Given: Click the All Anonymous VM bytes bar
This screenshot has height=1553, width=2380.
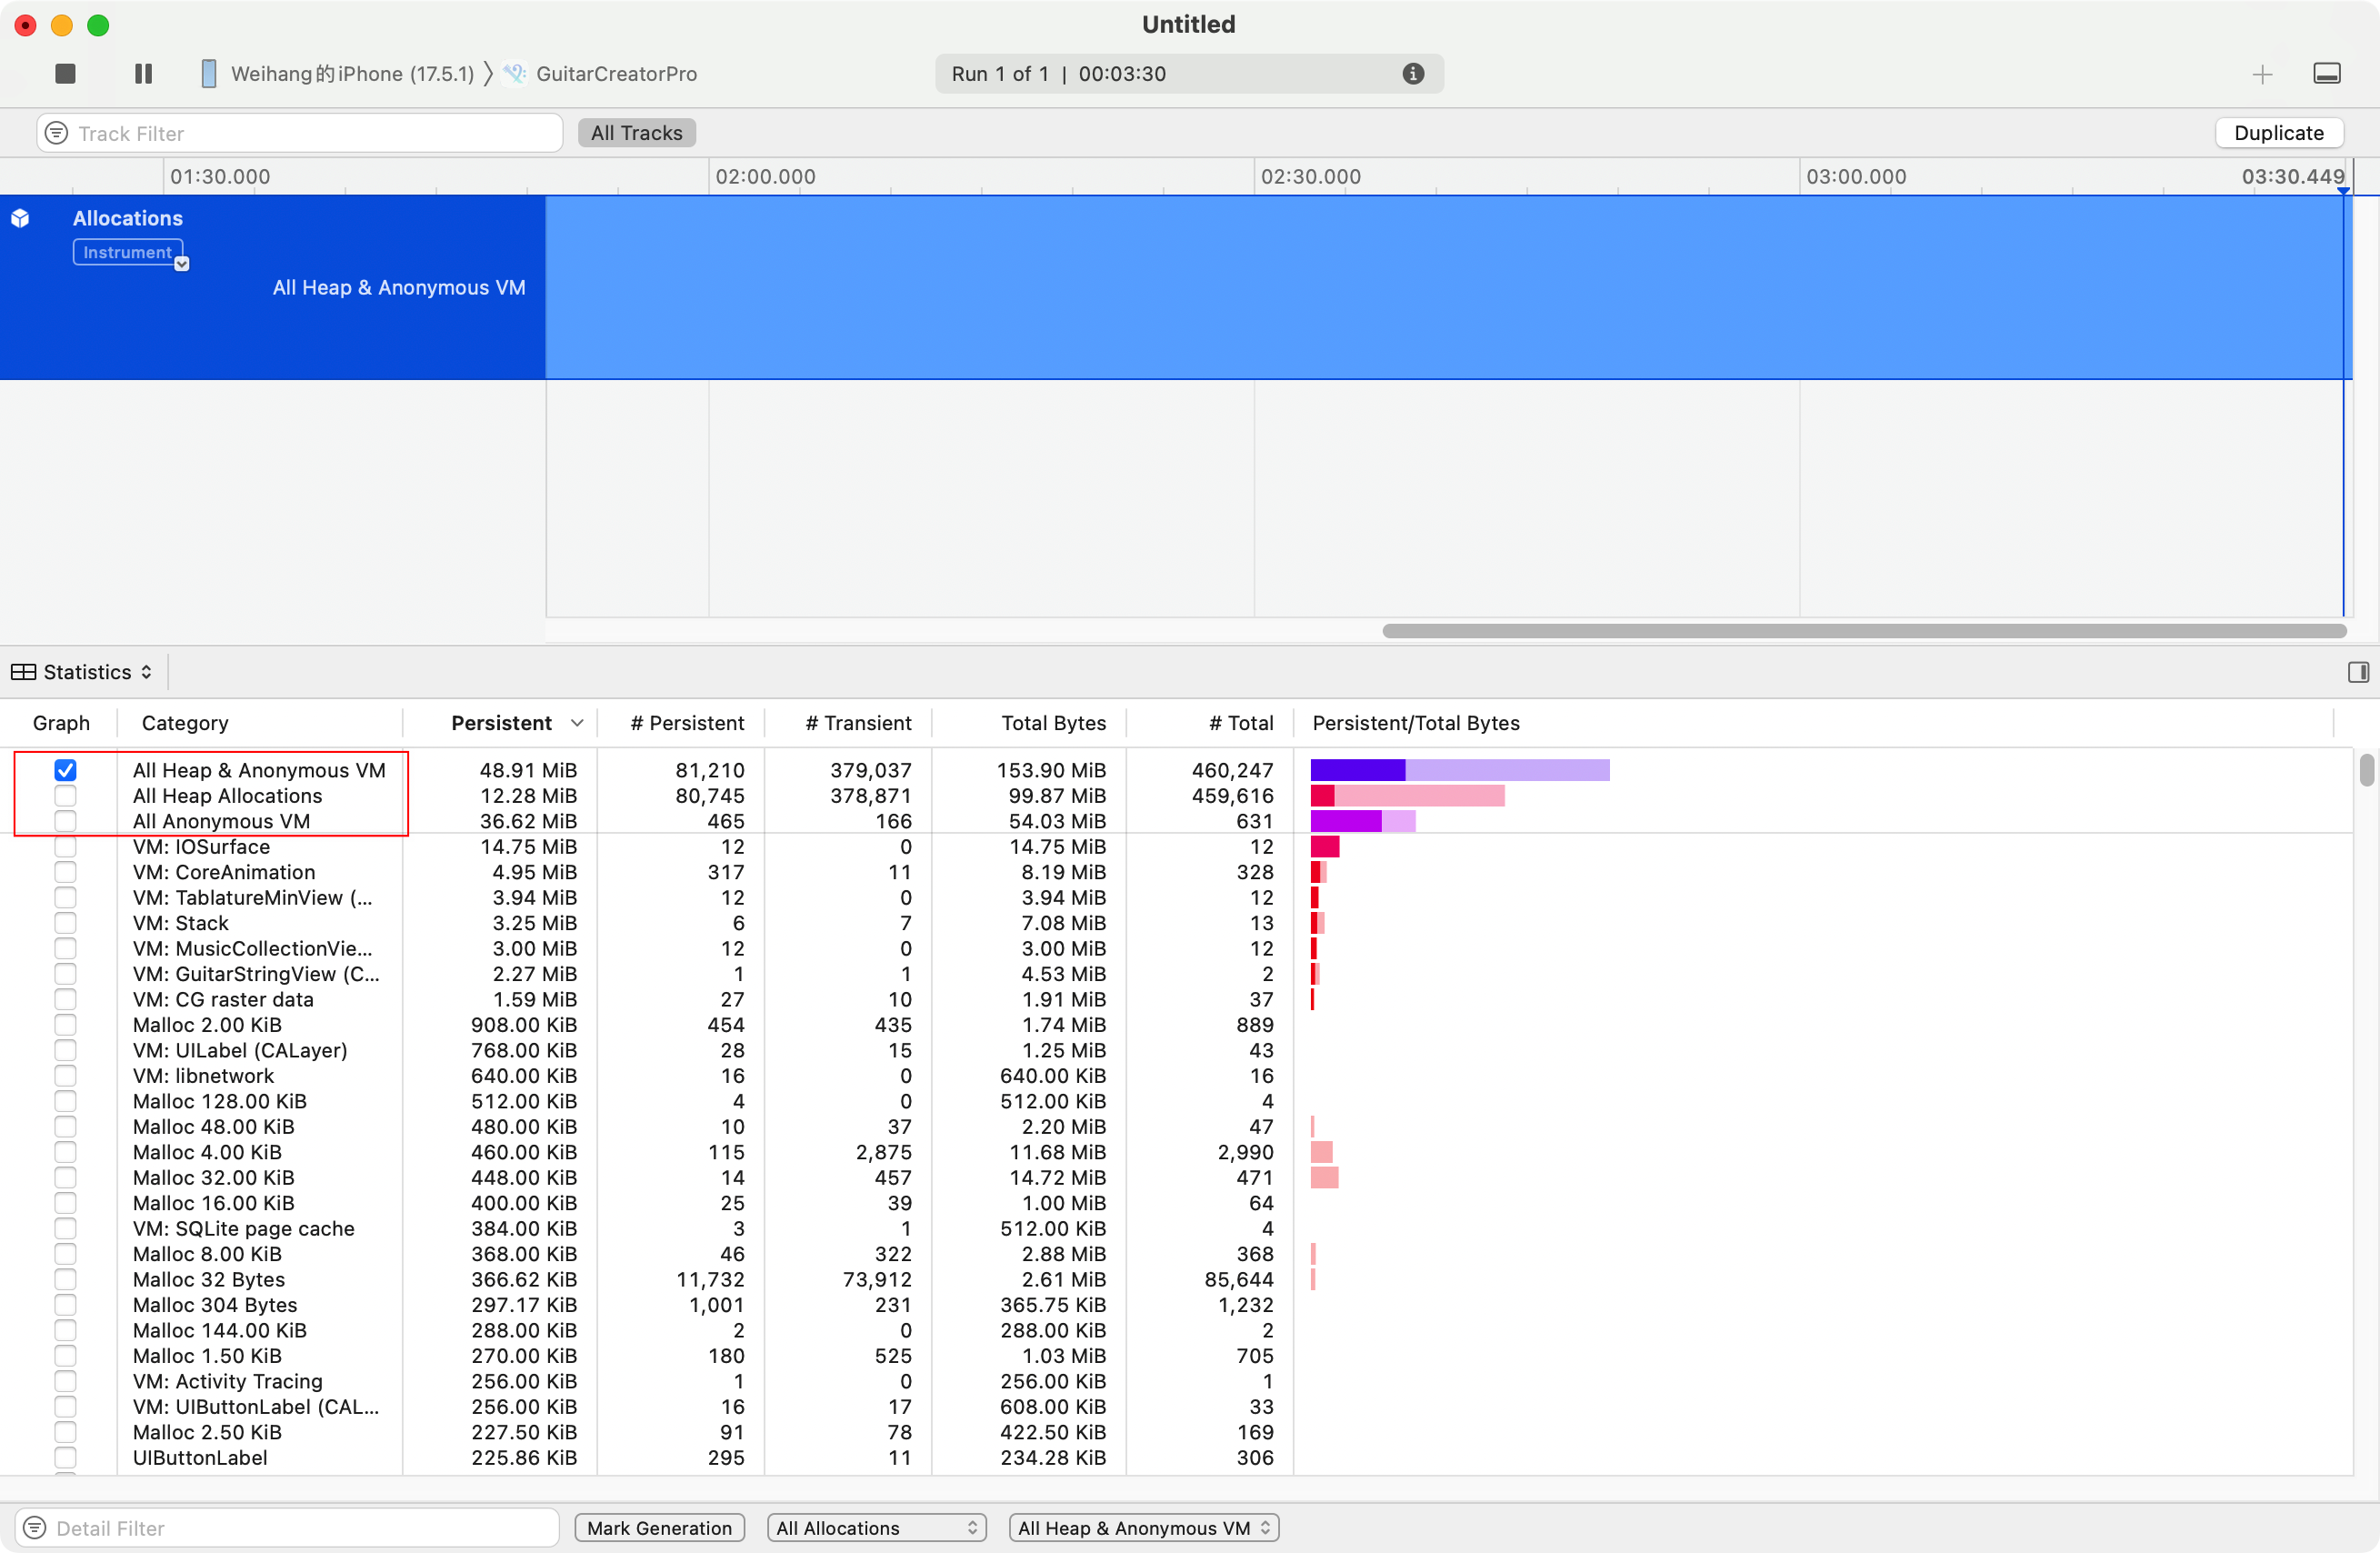Looking at the screenshot, I should 1363,820.
